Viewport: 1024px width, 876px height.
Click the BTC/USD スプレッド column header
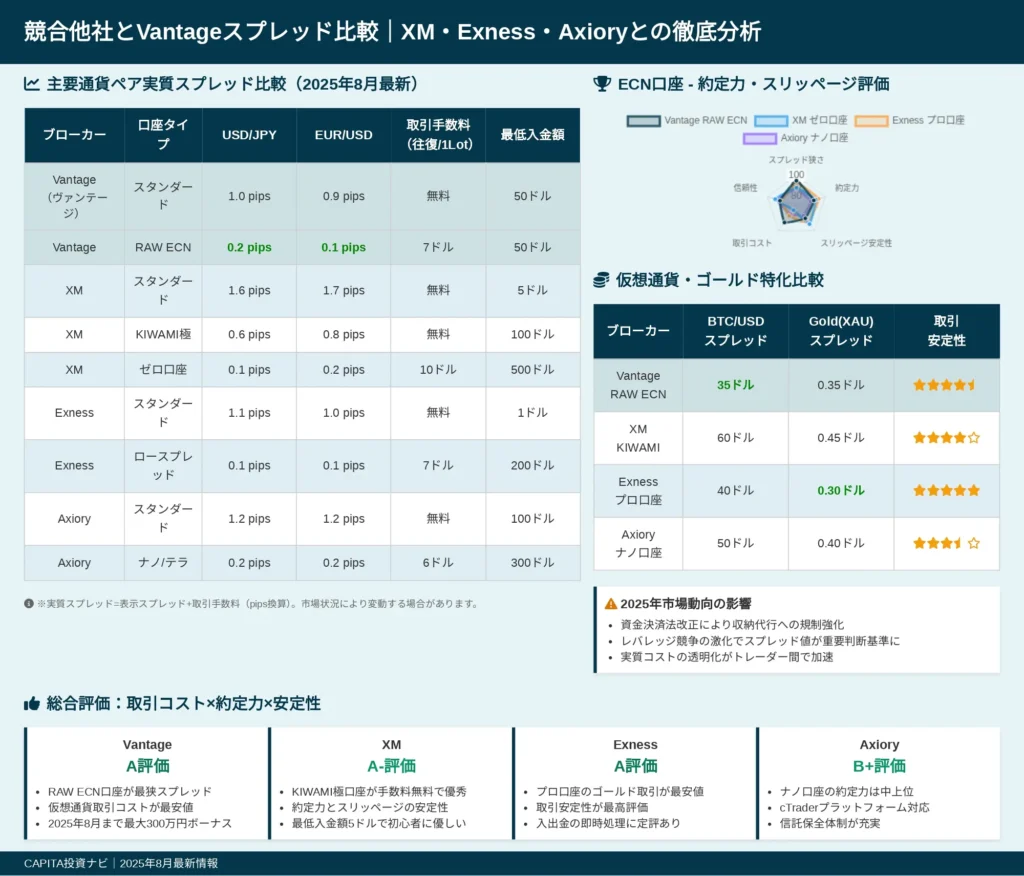(735, 331)
